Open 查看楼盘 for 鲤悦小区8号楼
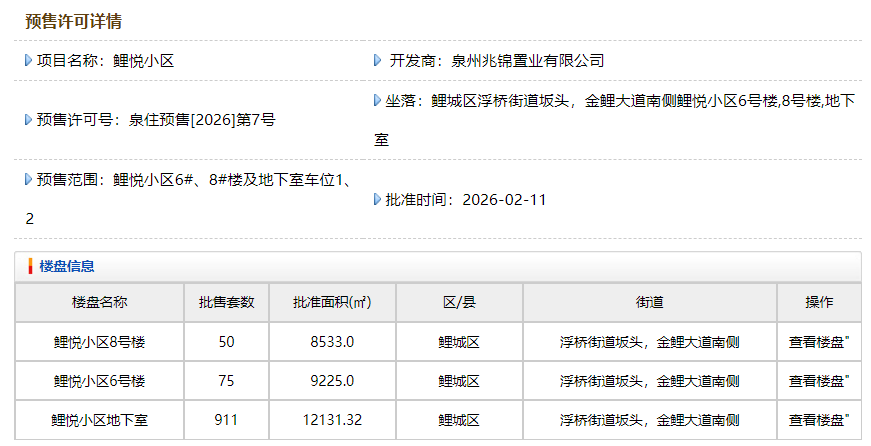 coord(818,342)
